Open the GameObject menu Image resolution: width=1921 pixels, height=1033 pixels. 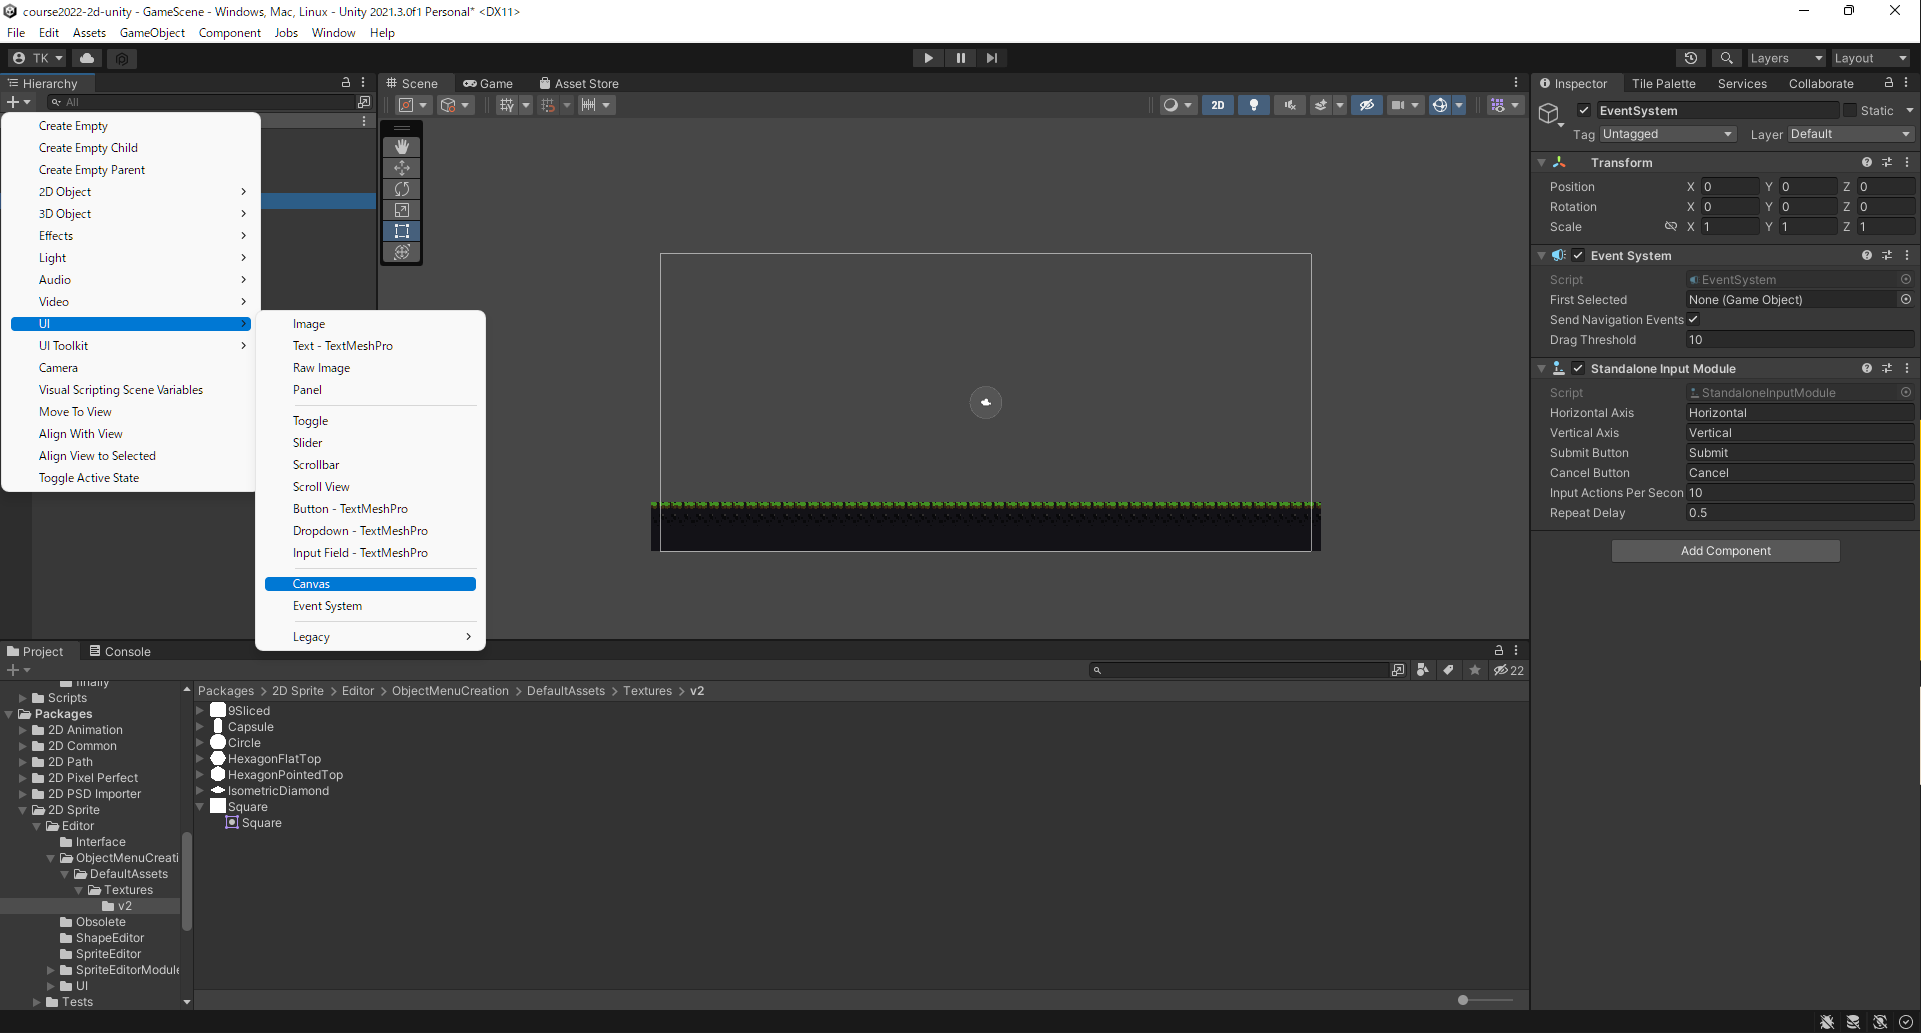point(152,33)
